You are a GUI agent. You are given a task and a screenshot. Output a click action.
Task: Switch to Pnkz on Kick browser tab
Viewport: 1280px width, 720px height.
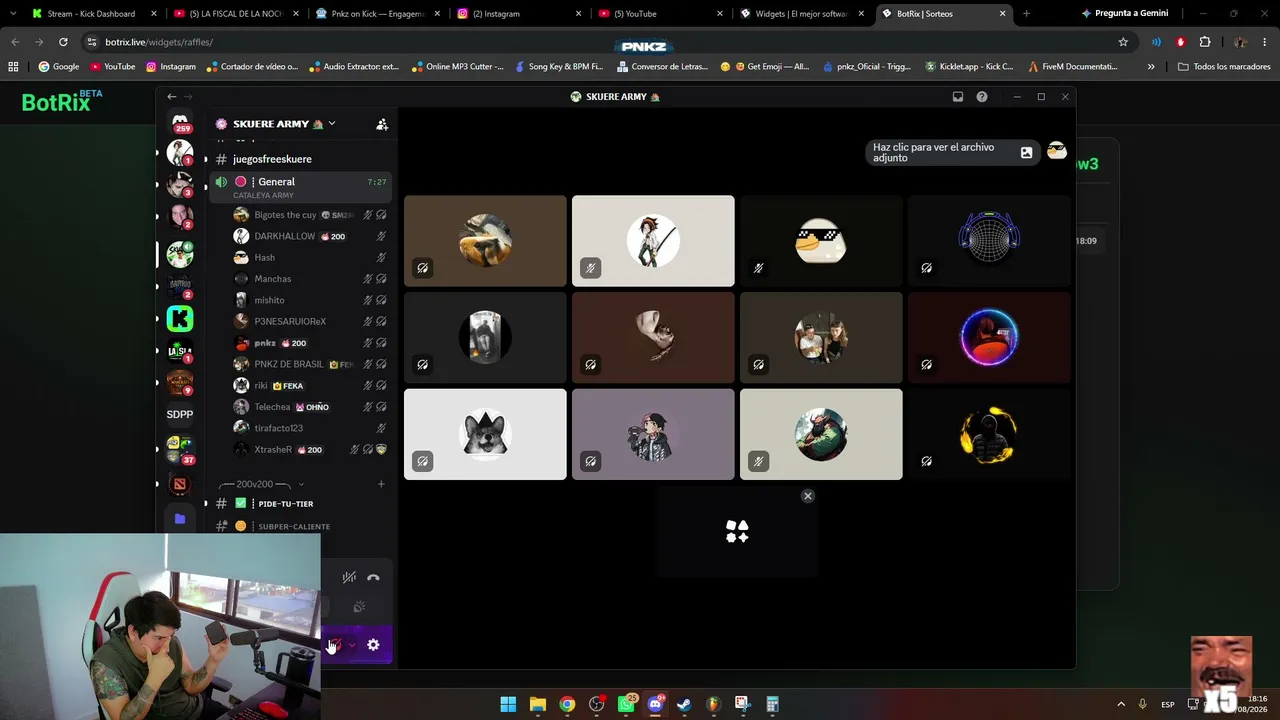click(x=378, y=14)
